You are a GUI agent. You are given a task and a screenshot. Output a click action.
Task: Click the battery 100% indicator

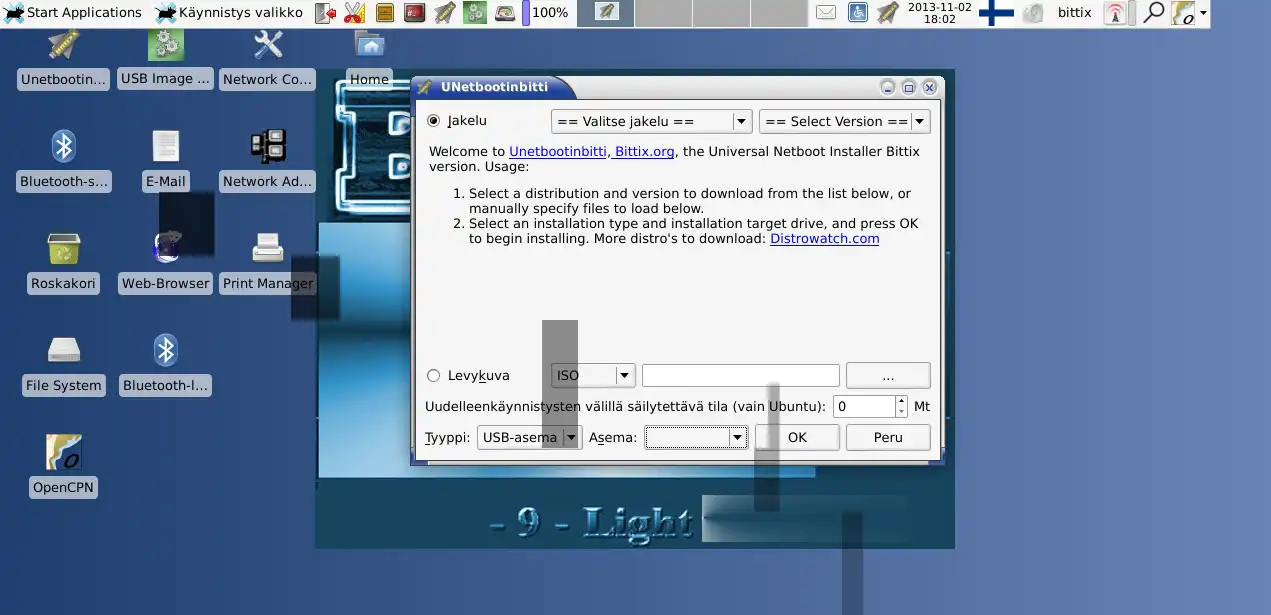tap(547, 13)
